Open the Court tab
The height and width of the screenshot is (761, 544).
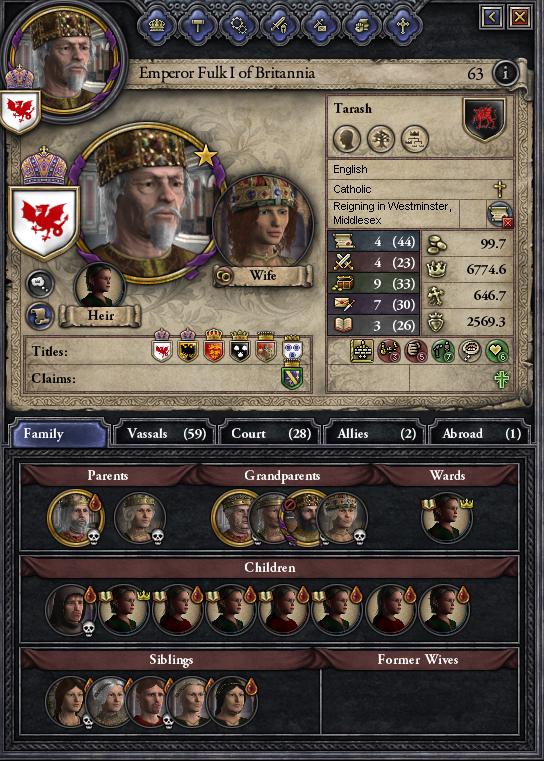(270, 433)
